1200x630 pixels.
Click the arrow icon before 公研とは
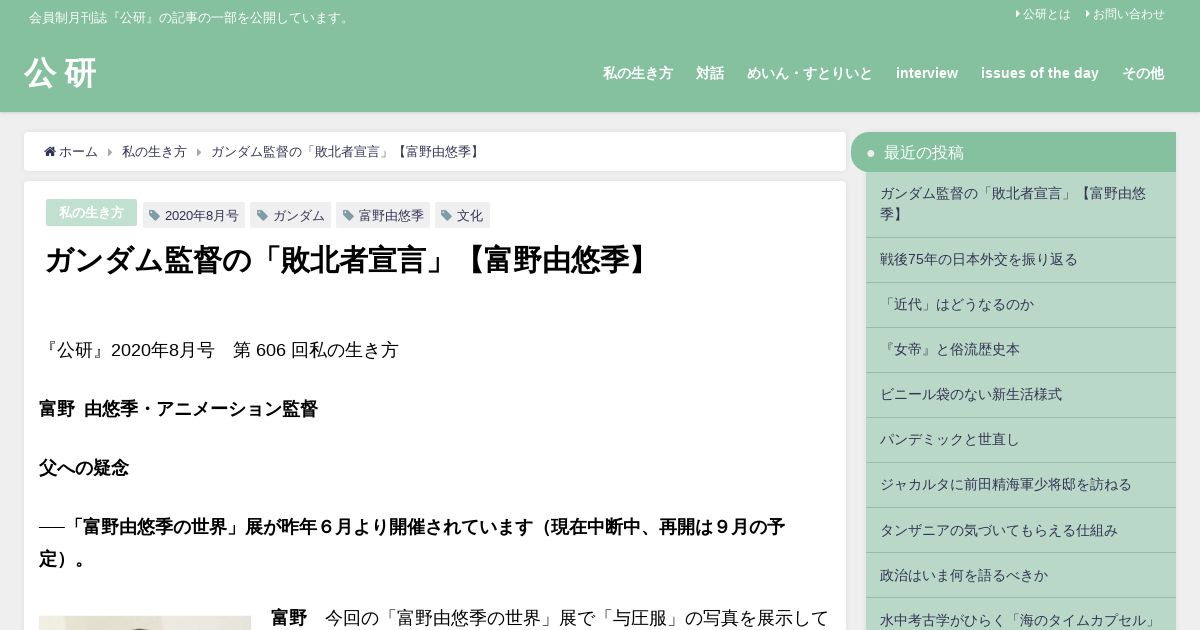pyautogui.click(x=1018, y=14)
